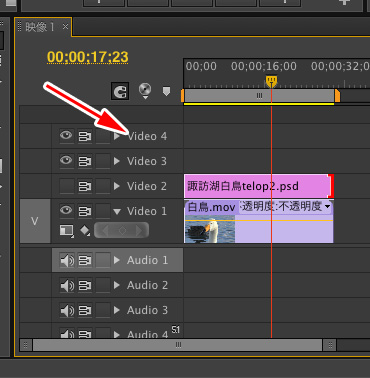This screenshot has height=378, width=370.
Task: Select the Audio 2 track label
Action: click(147, 285)
